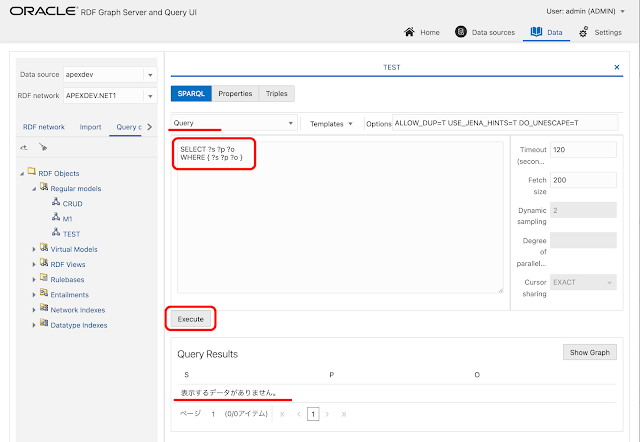Click the Data sources database icon

click(x=461, y=32)
